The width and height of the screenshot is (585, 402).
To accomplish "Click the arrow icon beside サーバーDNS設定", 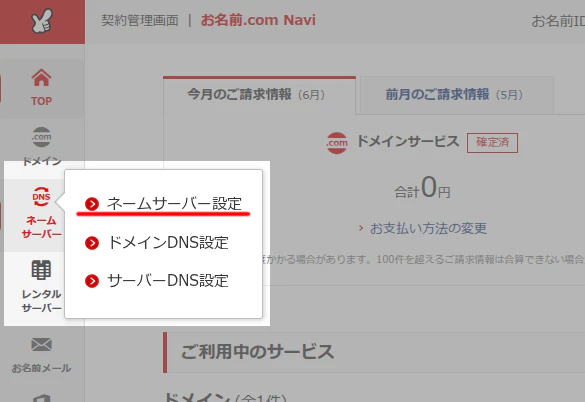I will 92,281.
